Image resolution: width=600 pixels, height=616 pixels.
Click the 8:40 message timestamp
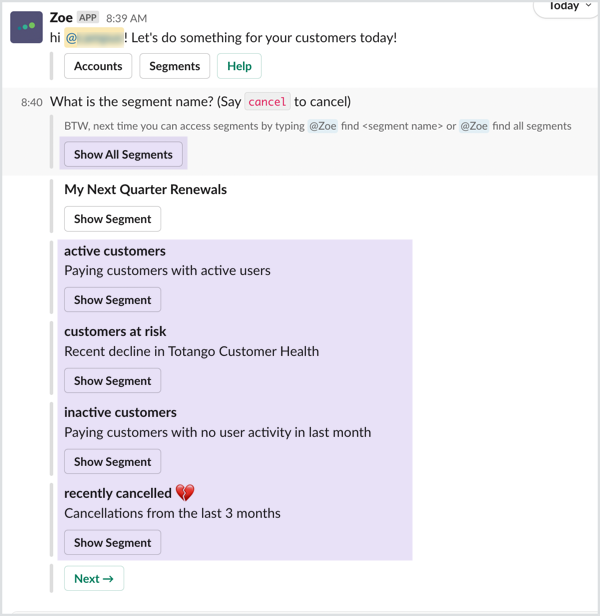[32, 103]
